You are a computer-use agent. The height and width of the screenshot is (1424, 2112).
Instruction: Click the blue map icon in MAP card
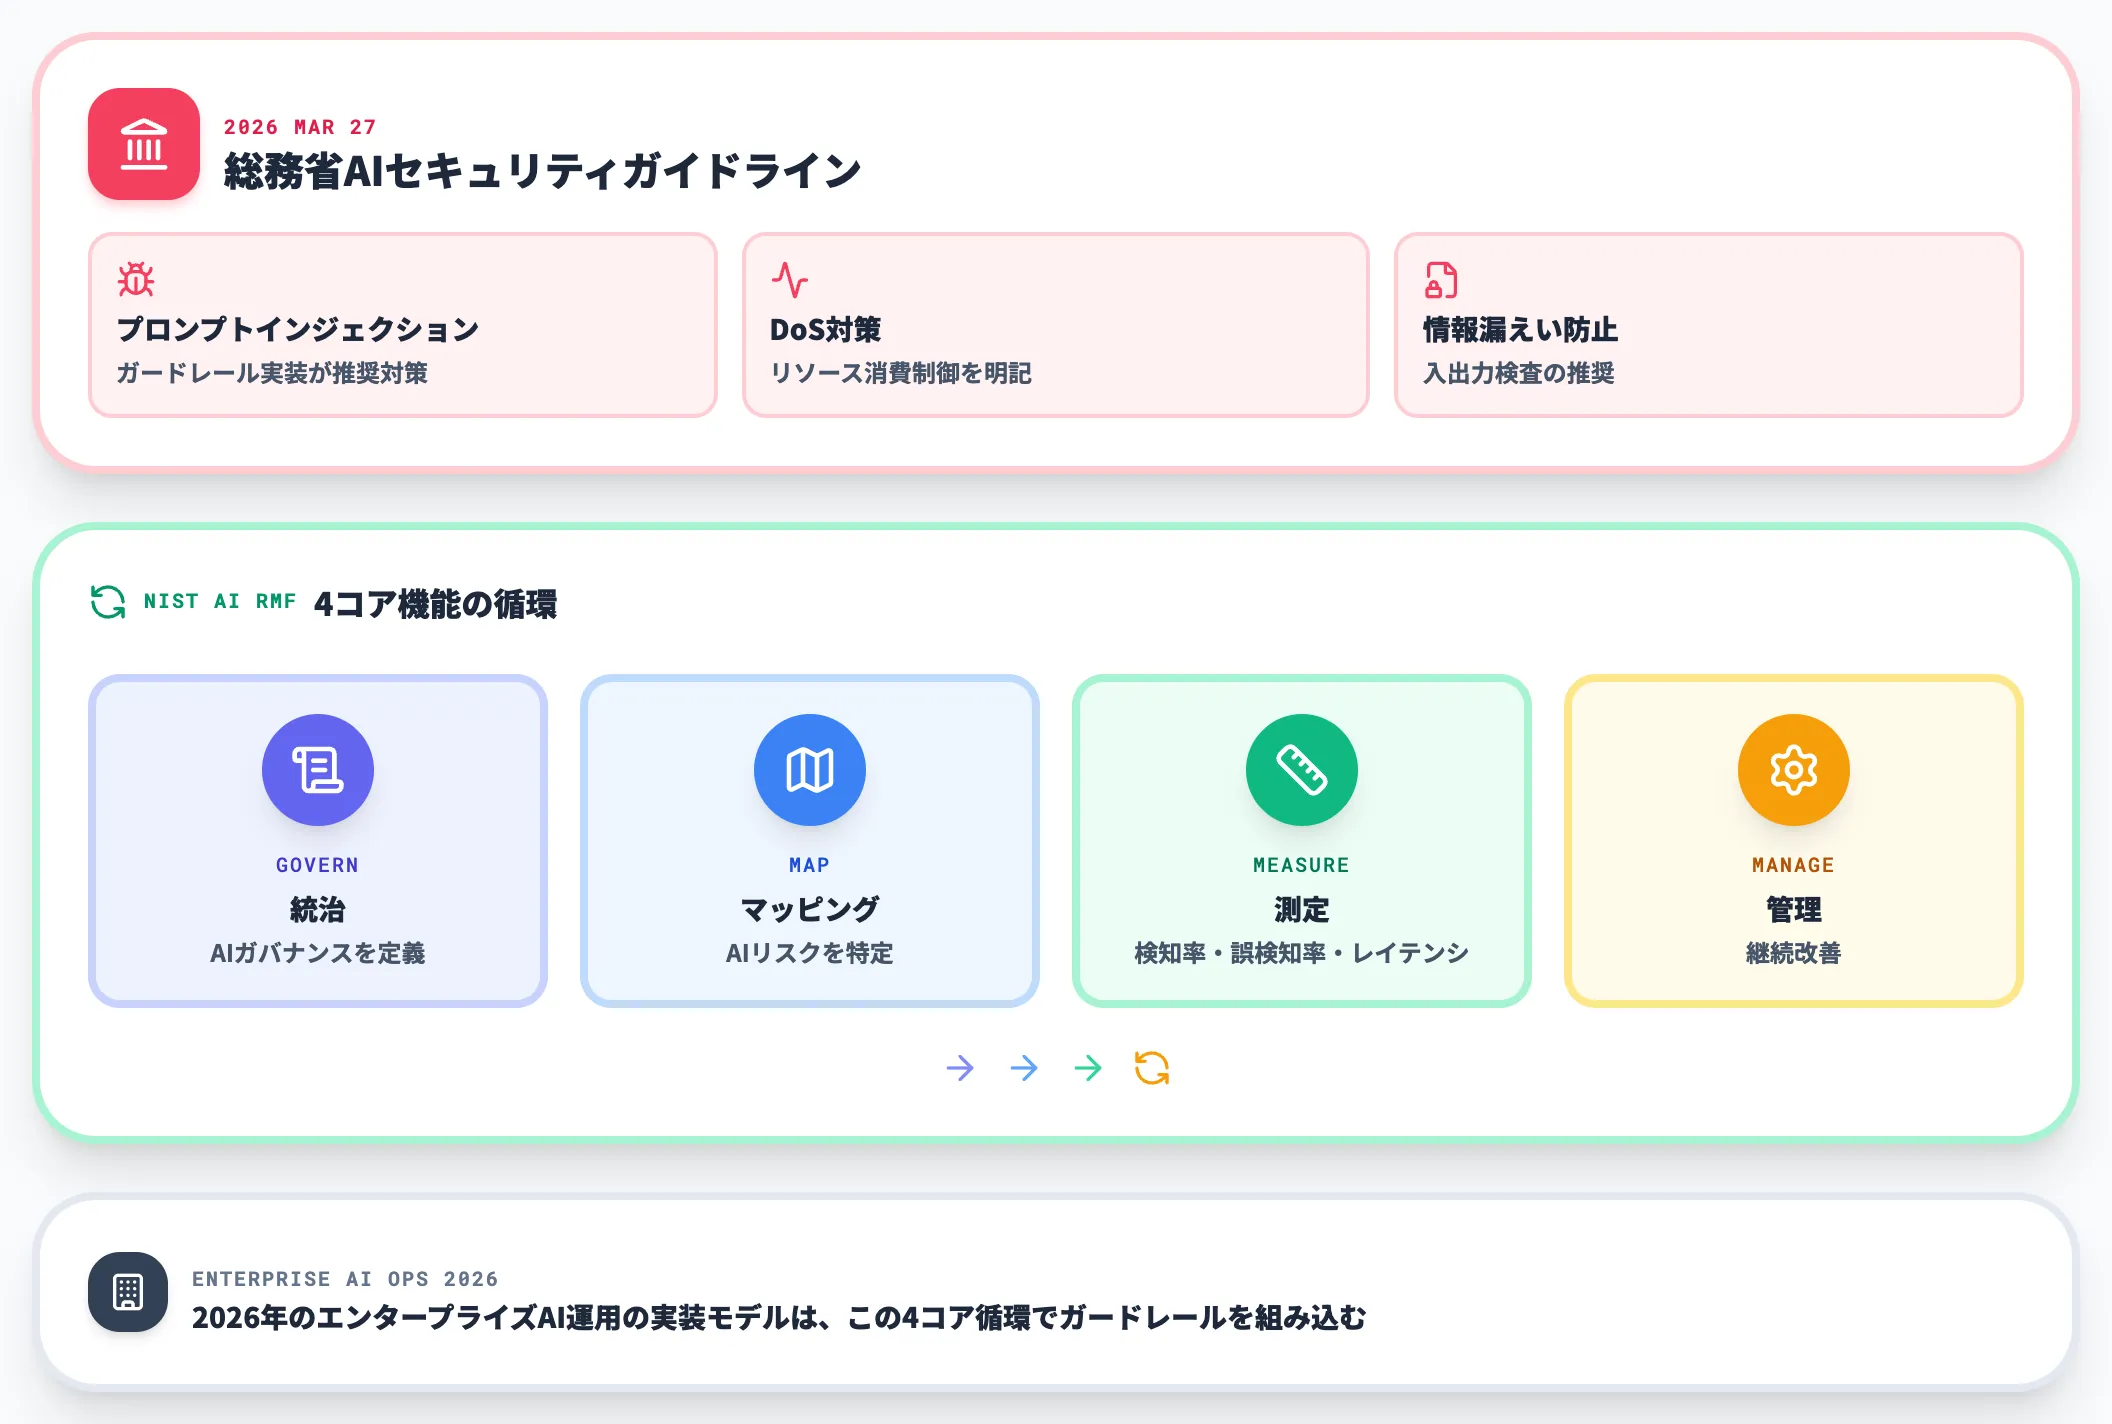pos(810,770)
